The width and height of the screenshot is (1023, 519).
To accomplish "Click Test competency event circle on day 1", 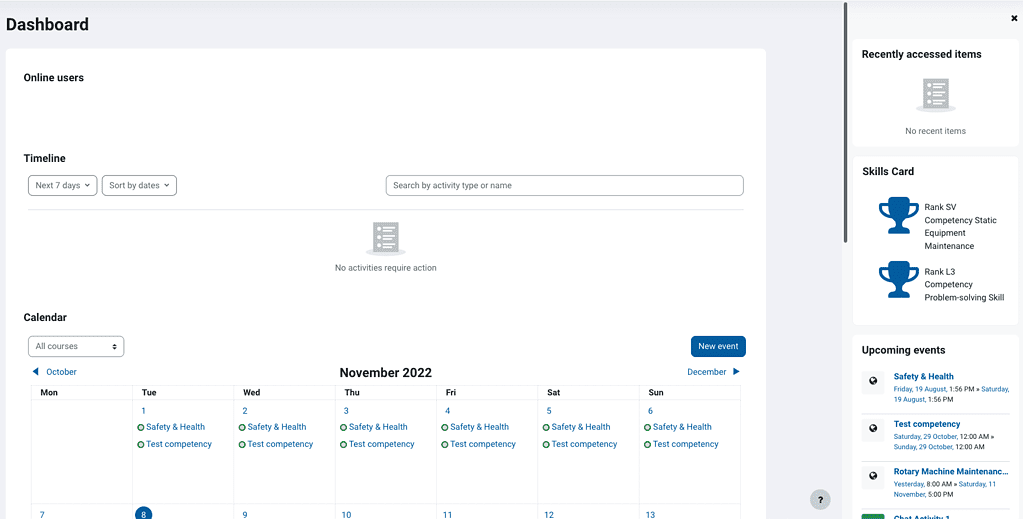I will [x=140, y=445].
